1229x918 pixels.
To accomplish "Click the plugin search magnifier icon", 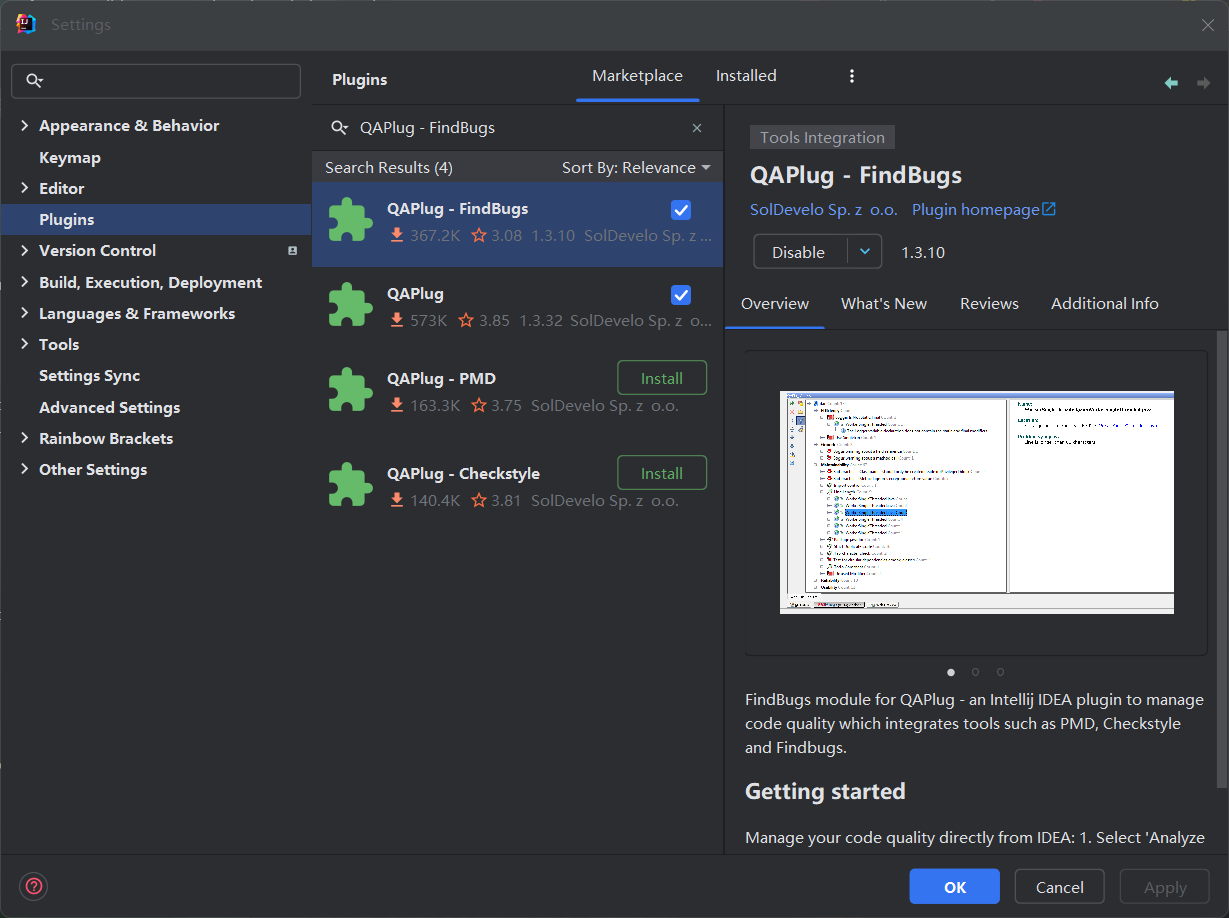I will [x=340, y=128].
